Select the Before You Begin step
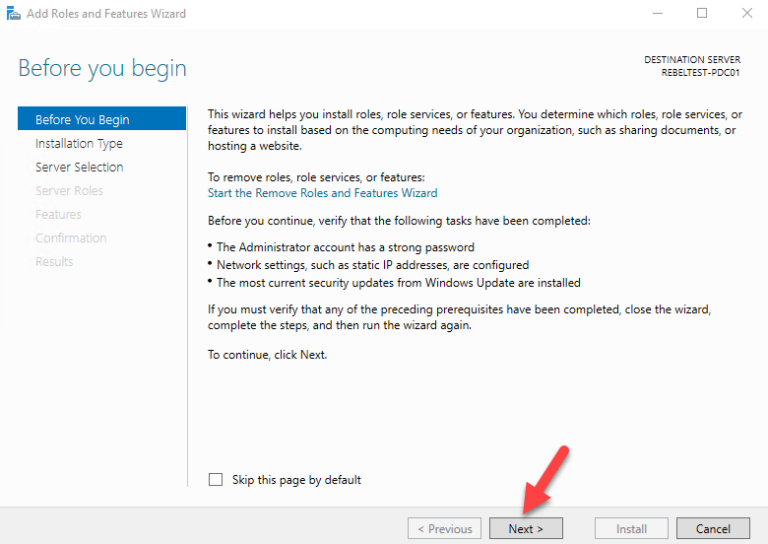The width and height of the screenshot is (768, 544). 82,120
